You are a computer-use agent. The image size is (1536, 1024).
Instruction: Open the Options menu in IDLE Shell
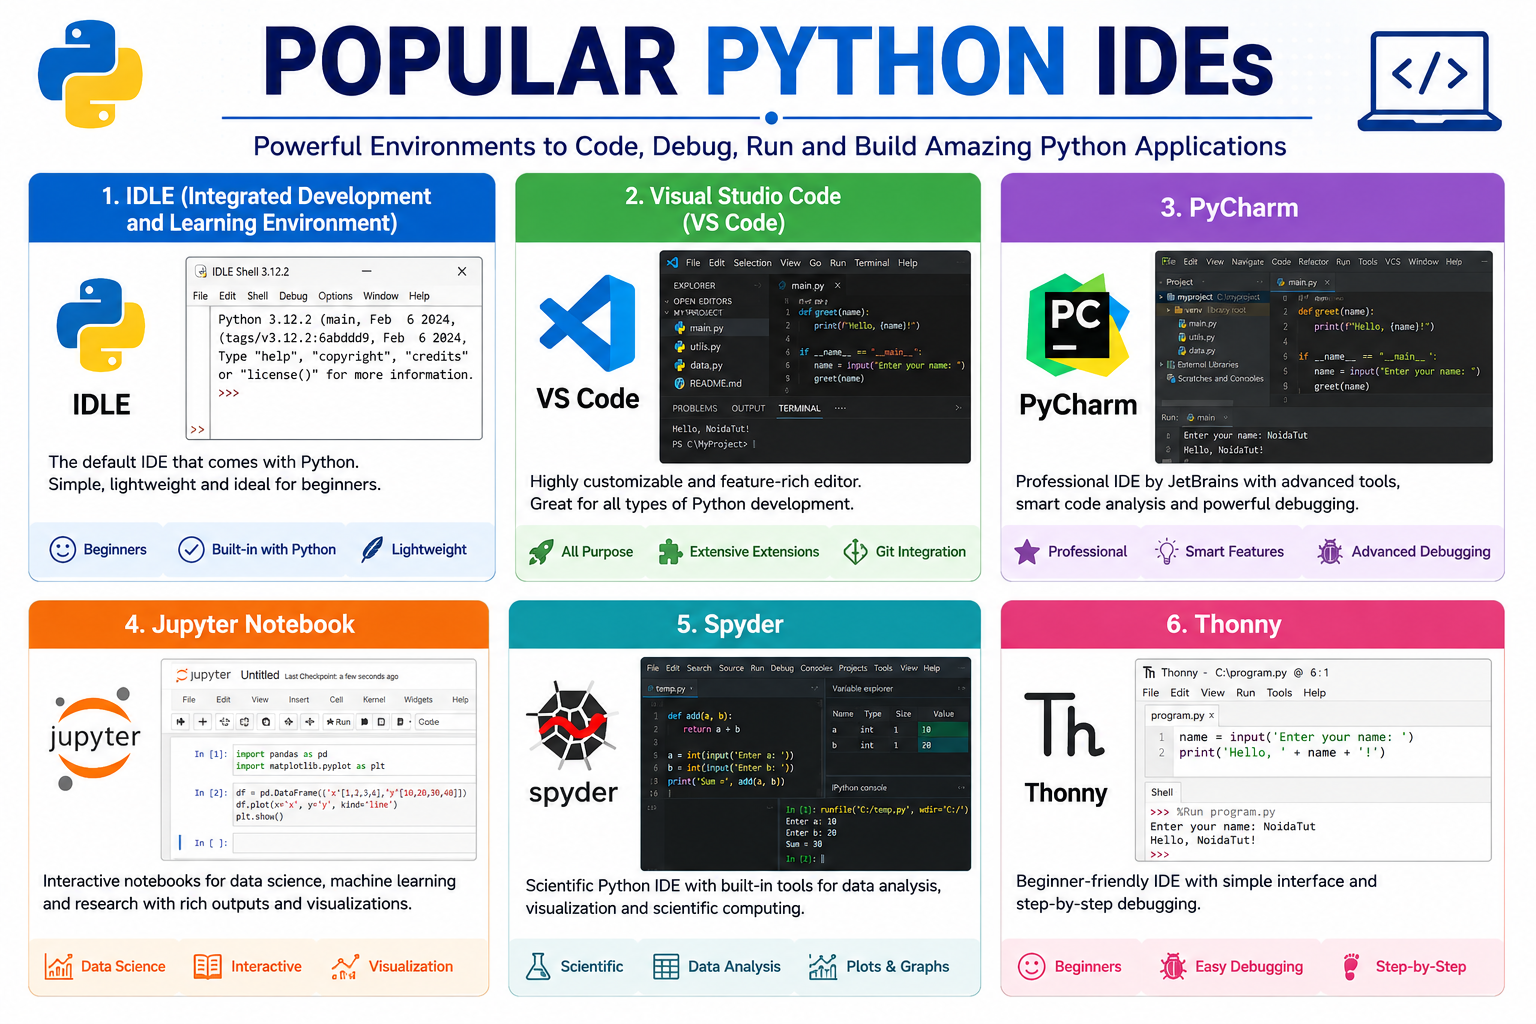(335, 296)
